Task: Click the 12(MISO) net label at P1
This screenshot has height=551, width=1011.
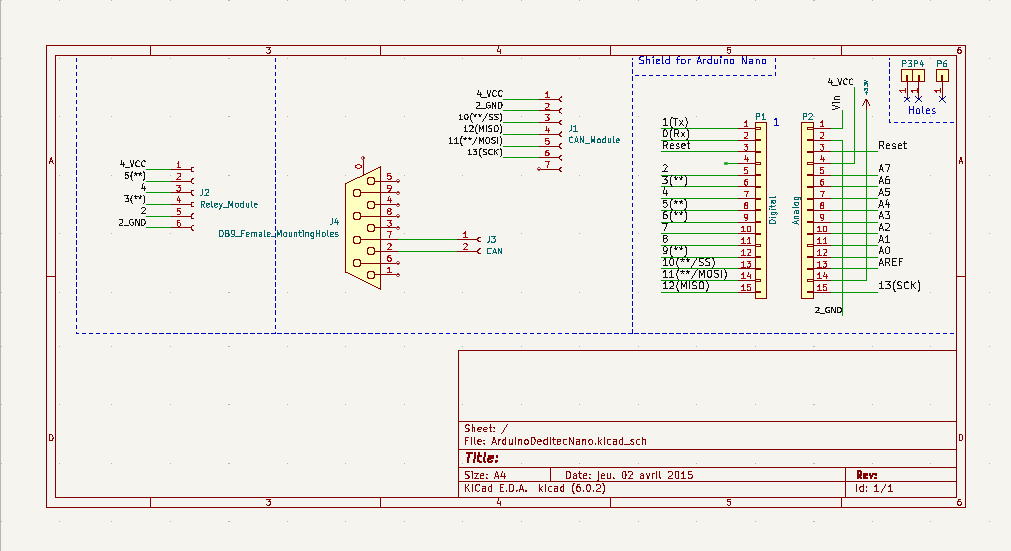Action: click(685, 286)
